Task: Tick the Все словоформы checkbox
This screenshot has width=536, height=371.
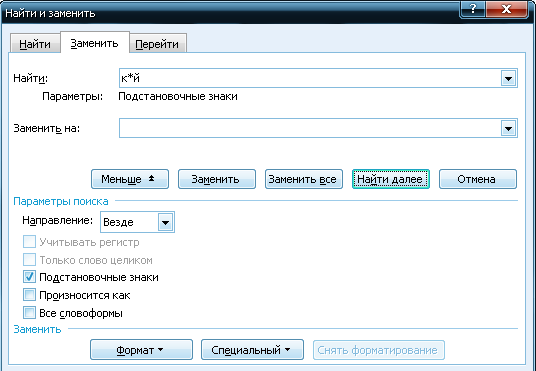Action: click(29, 313)
